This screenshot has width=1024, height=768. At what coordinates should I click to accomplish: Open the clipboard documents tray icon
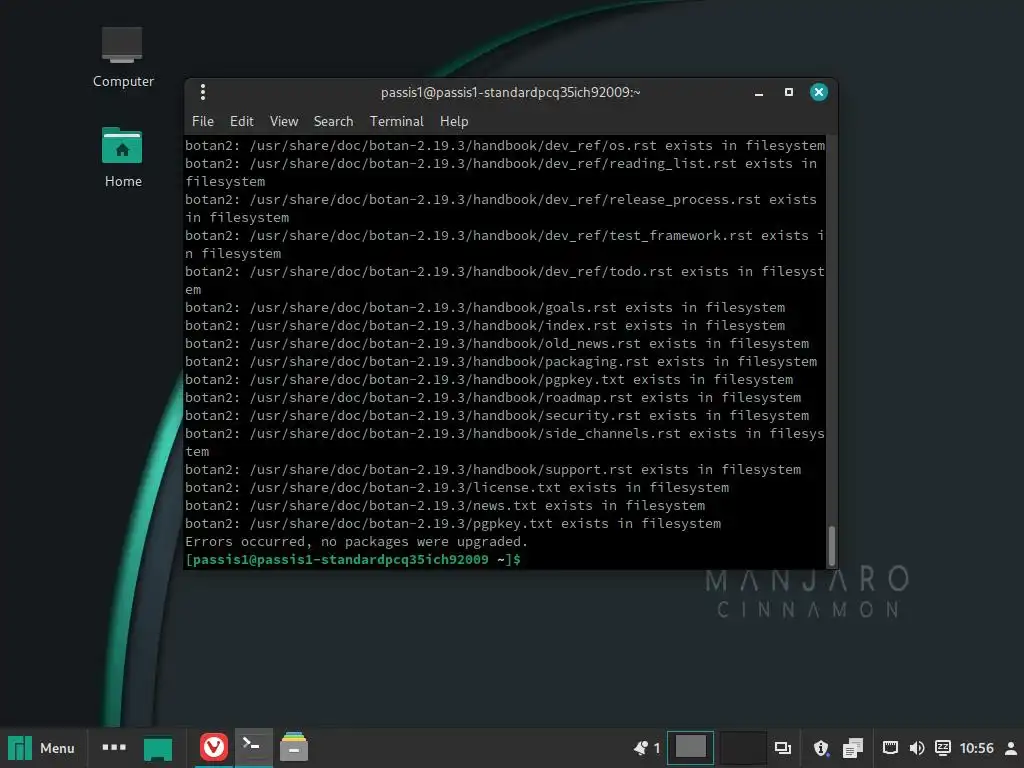(x=852, y=748)
